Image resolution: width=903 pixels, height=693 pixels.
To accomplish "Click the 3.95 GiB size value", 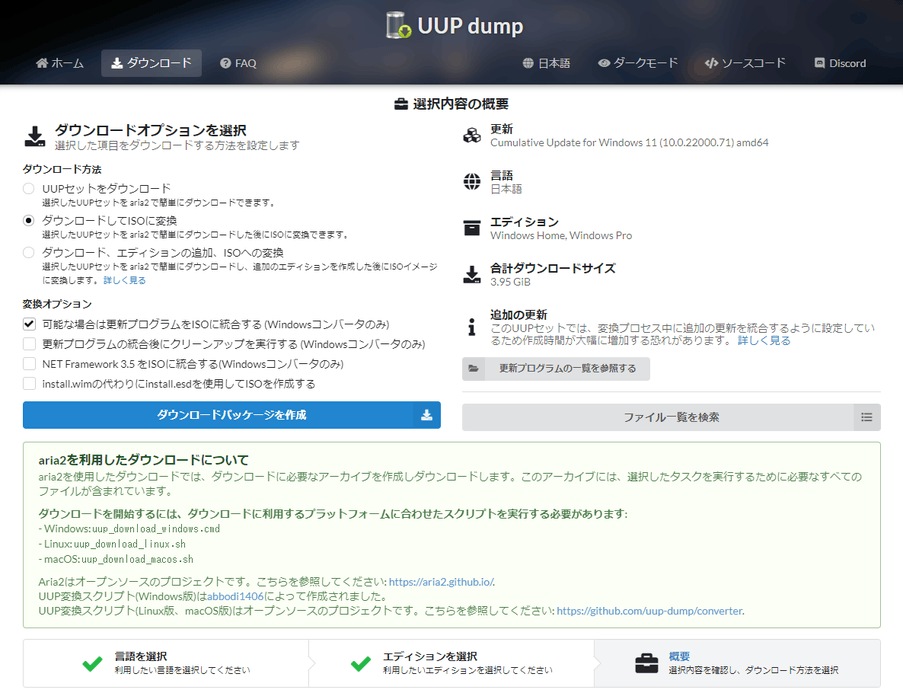I will (510, 282).
